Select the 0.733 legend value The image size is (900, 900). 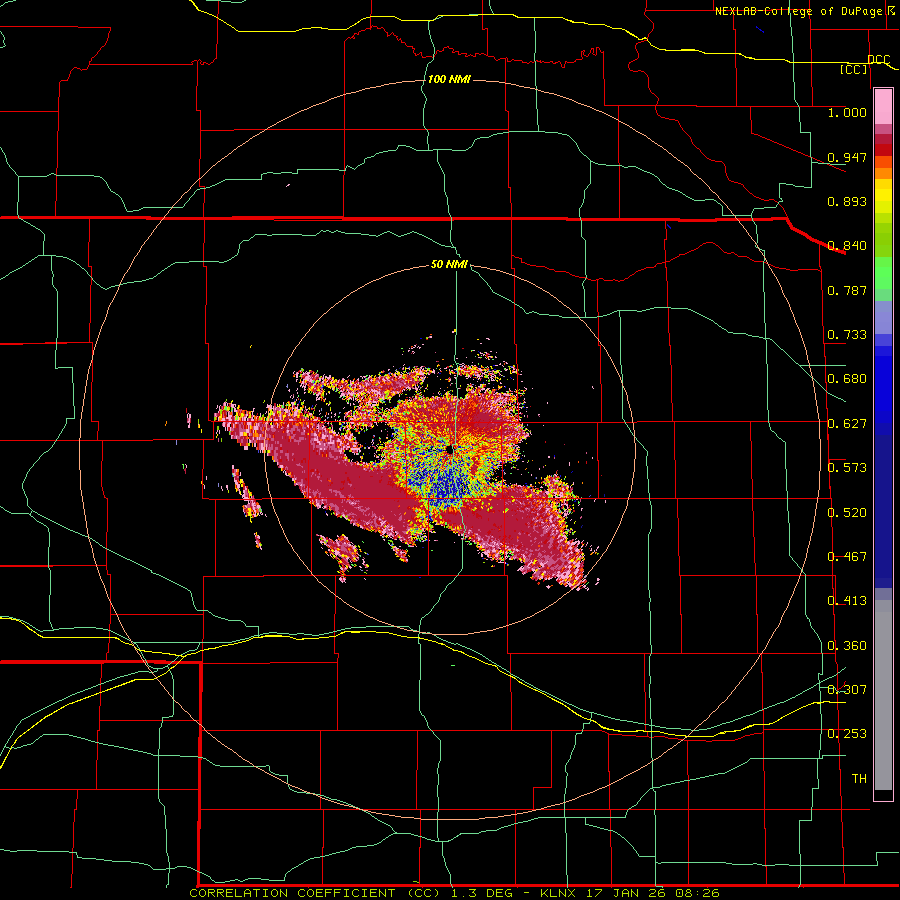(847, 335)
